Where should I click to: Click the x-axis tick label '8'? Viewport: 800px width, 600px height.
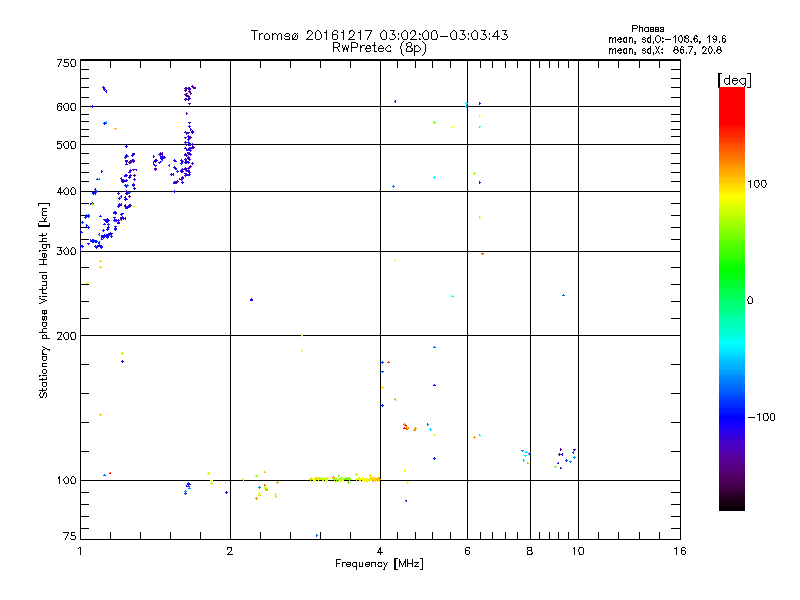click(x=530, y=551)
